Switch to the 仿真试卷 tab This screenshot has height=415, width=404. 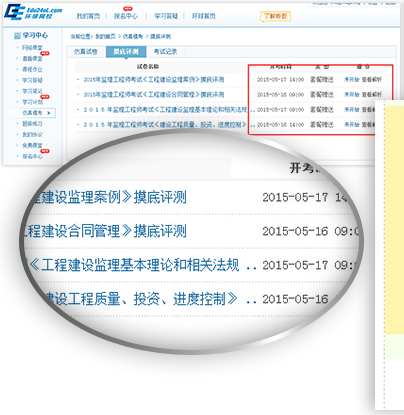(86, 52)
